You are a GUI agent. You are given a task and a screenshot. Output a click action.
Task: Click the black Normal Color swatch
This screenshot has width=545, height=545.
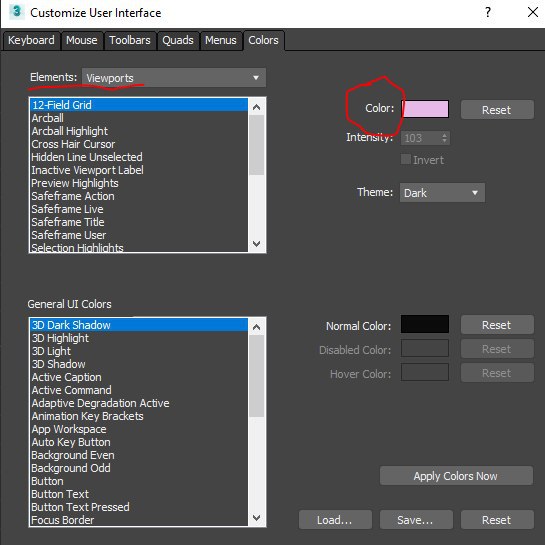click(425, 324)
